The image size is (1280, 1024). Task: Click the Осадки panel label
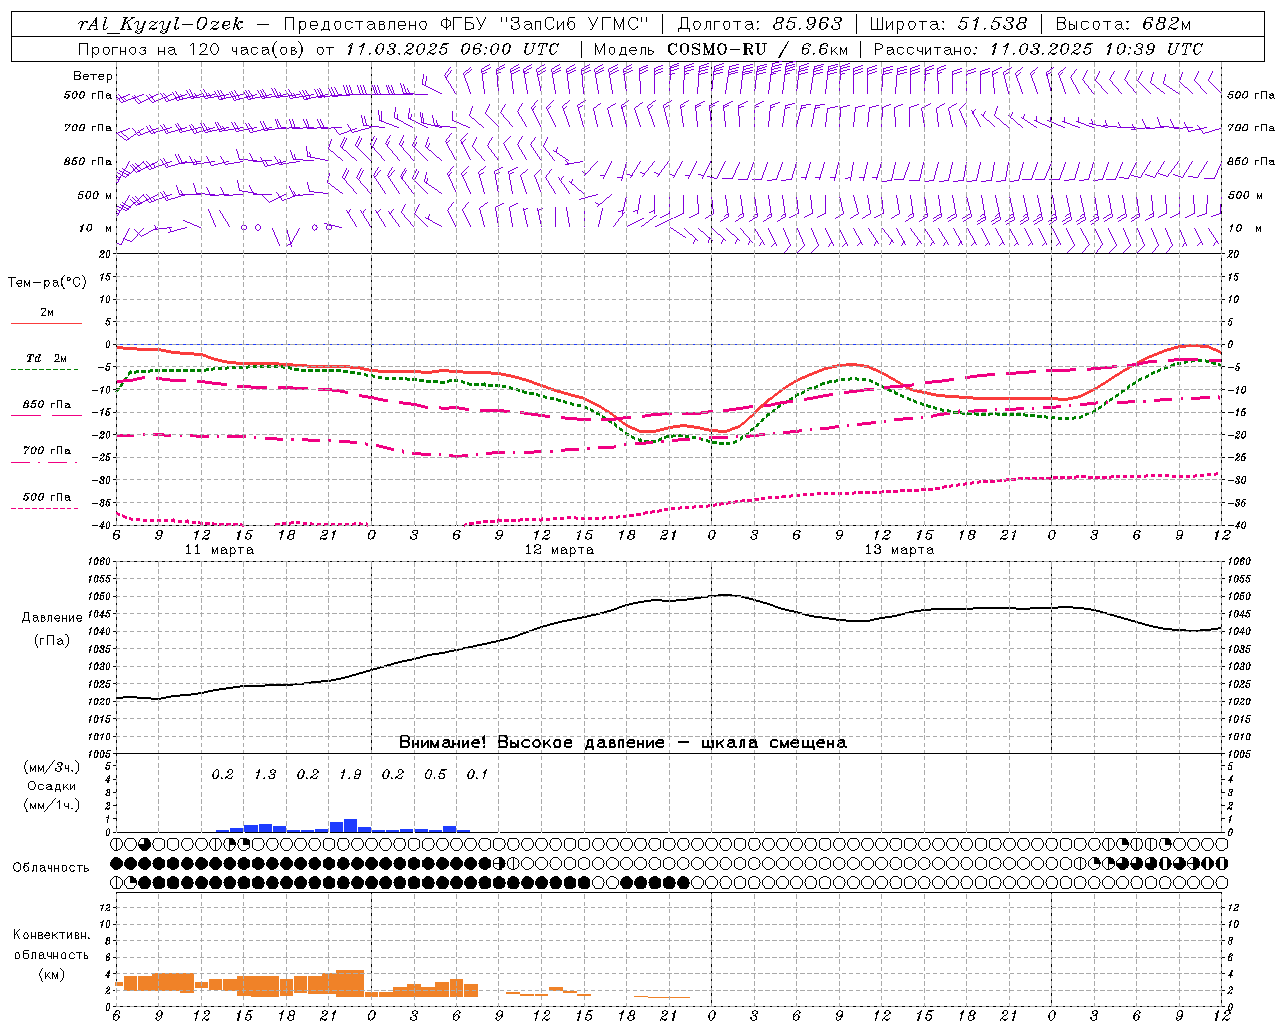(52, 786)
